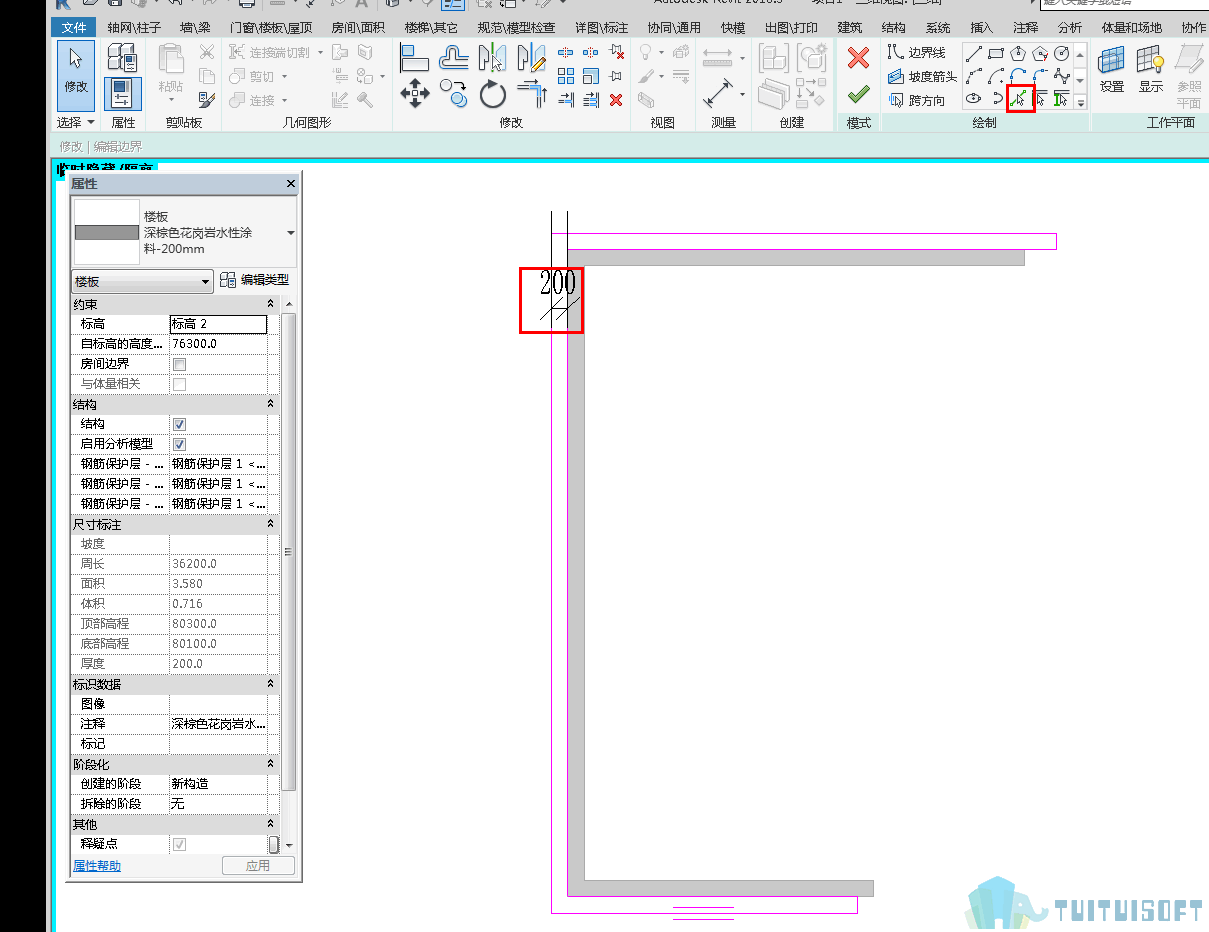Toggle the 房间边界 checkbox
1209x932 pixels.
tap(180, 364)
